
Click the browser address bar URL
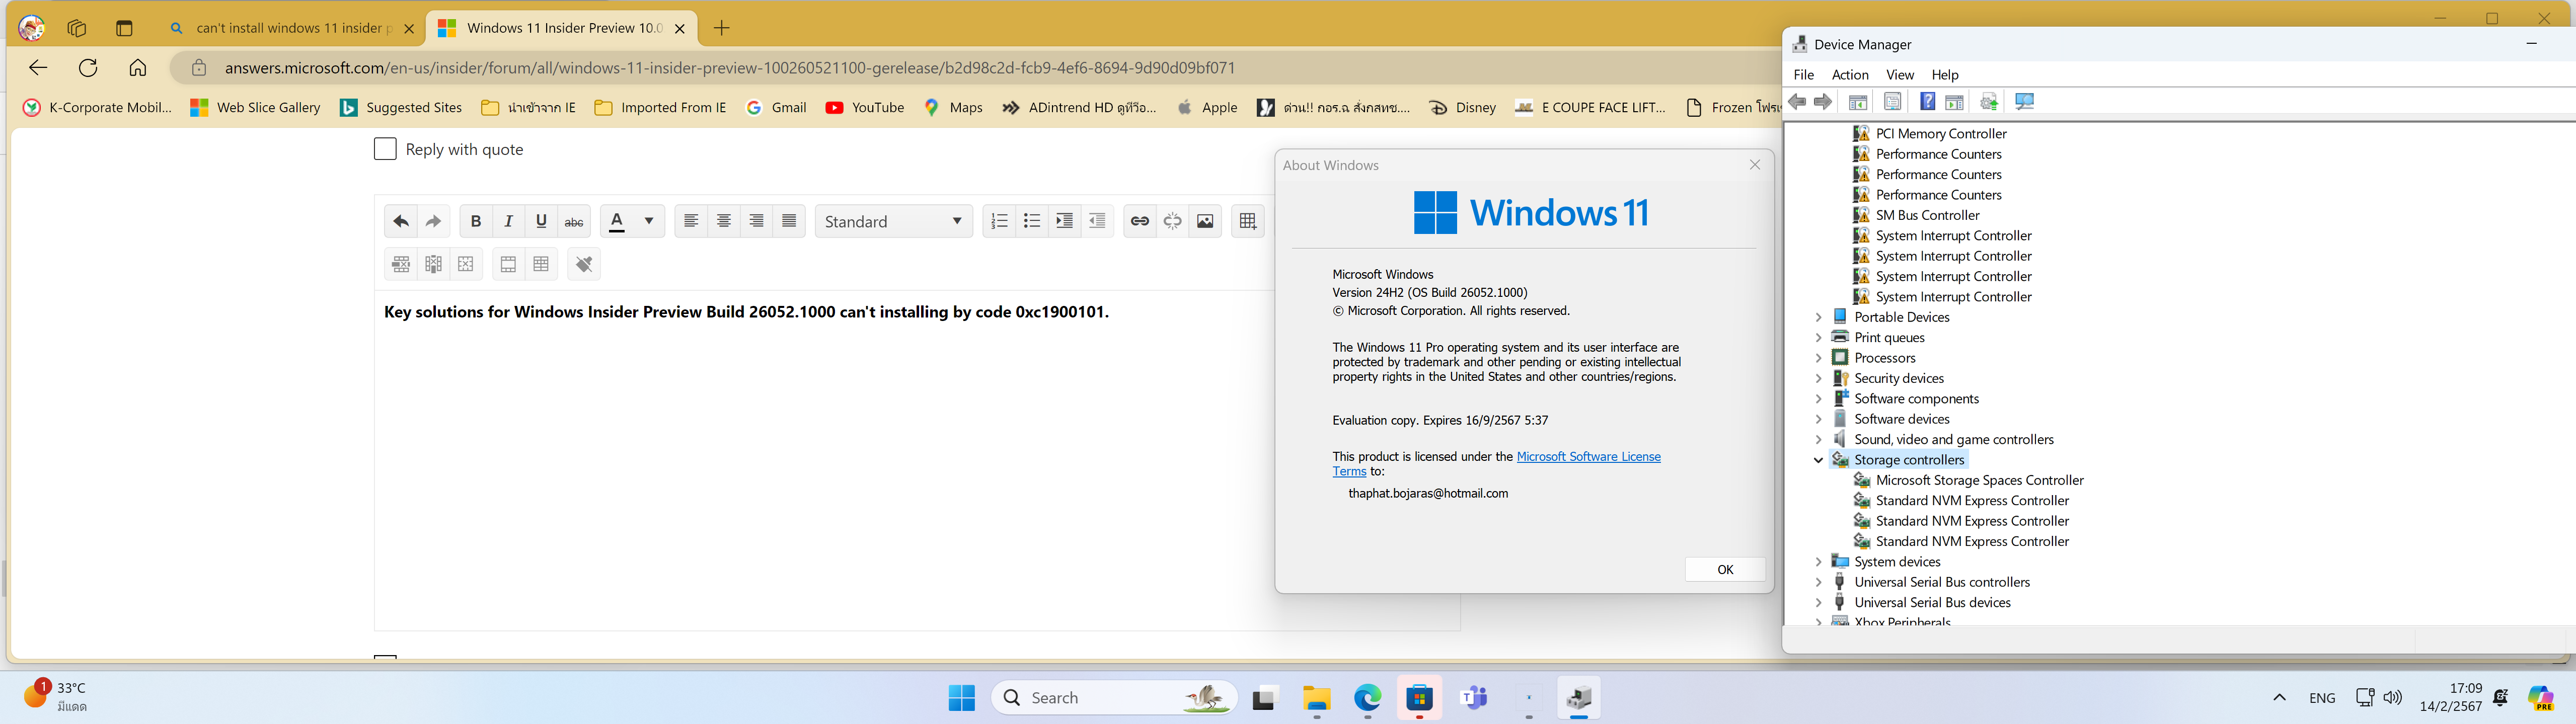(730, 68)
